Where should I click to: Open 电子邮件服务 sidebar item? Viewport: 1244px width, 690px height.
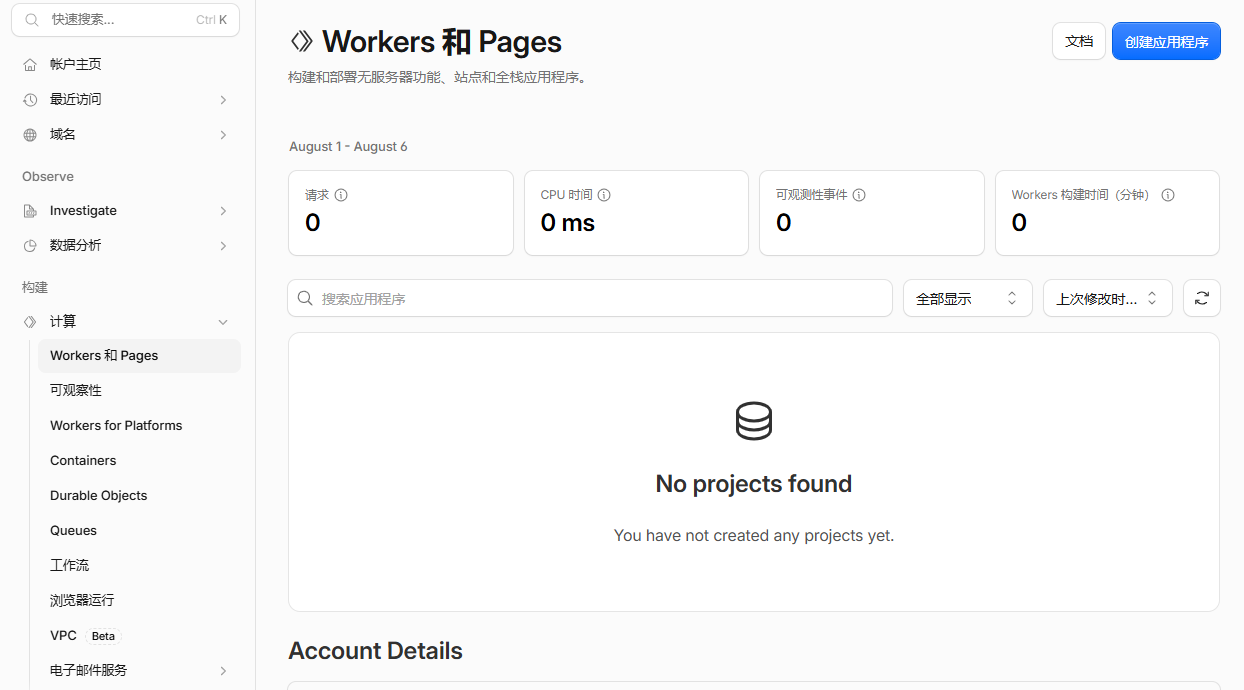[x=139, y=670]
